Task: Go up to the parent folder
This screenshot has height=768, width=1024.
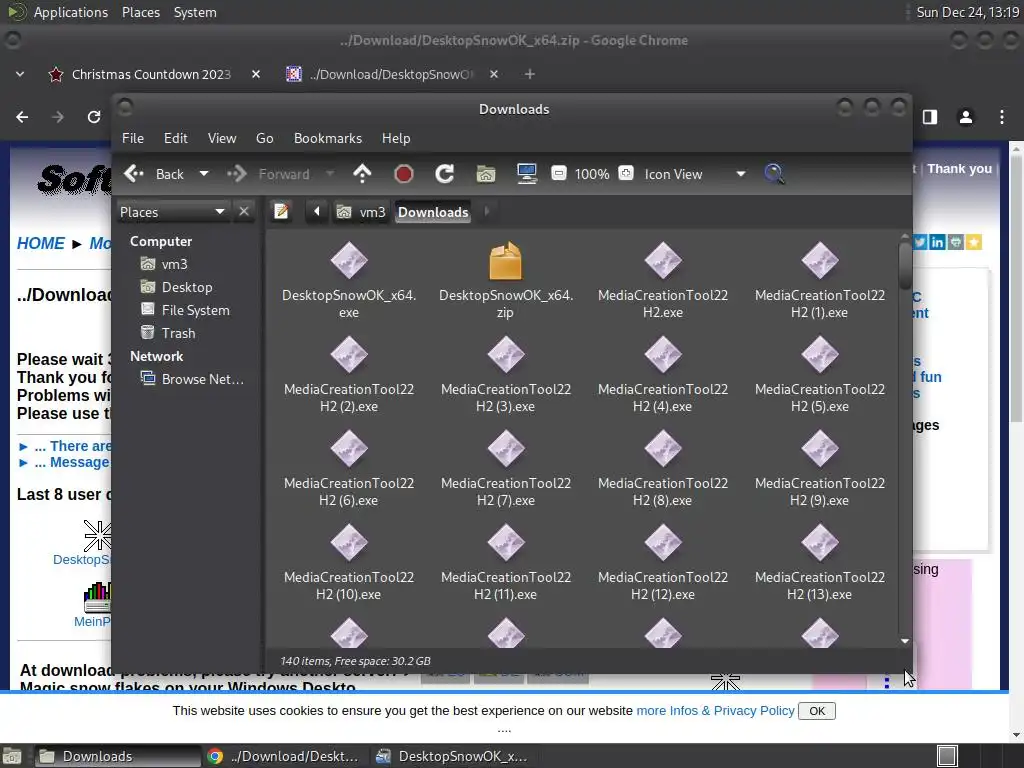Action: [362, 174]
